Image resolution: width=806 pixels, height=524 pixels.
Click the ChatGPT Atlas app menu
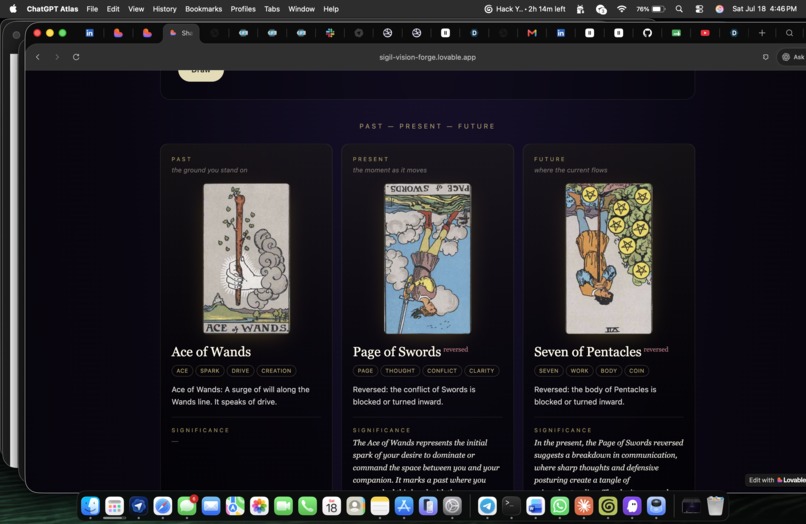[x=52, y=9]
